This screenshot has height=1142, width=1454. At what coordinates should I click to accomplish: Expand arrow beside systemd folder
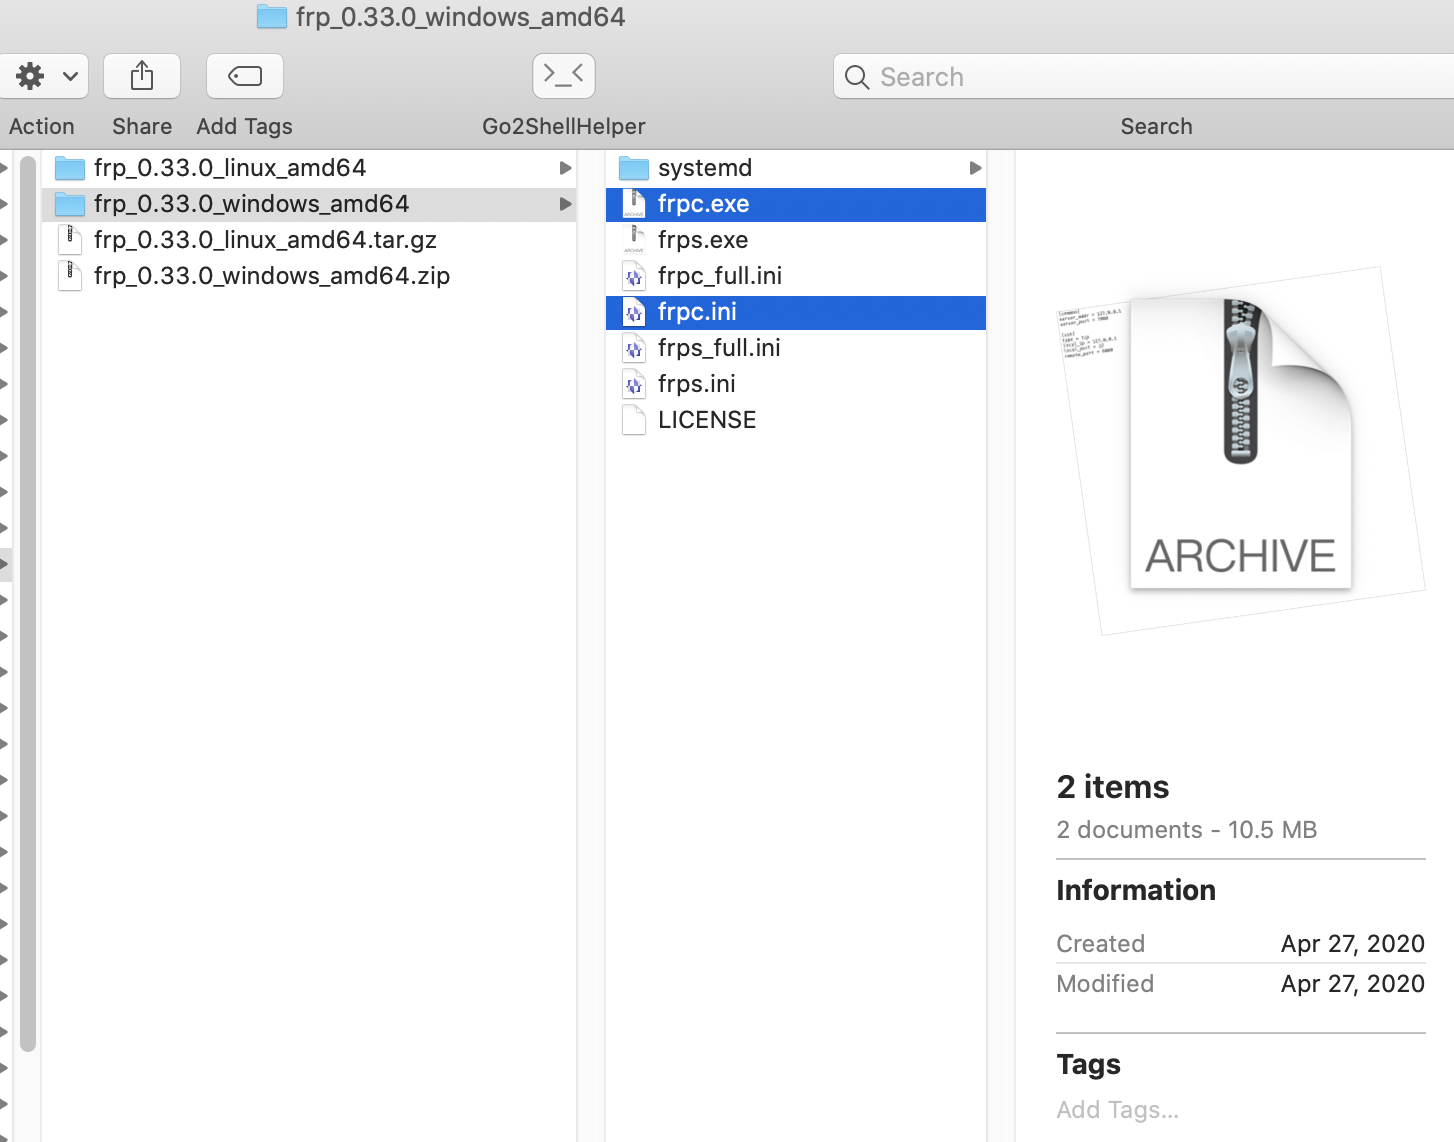975,168
